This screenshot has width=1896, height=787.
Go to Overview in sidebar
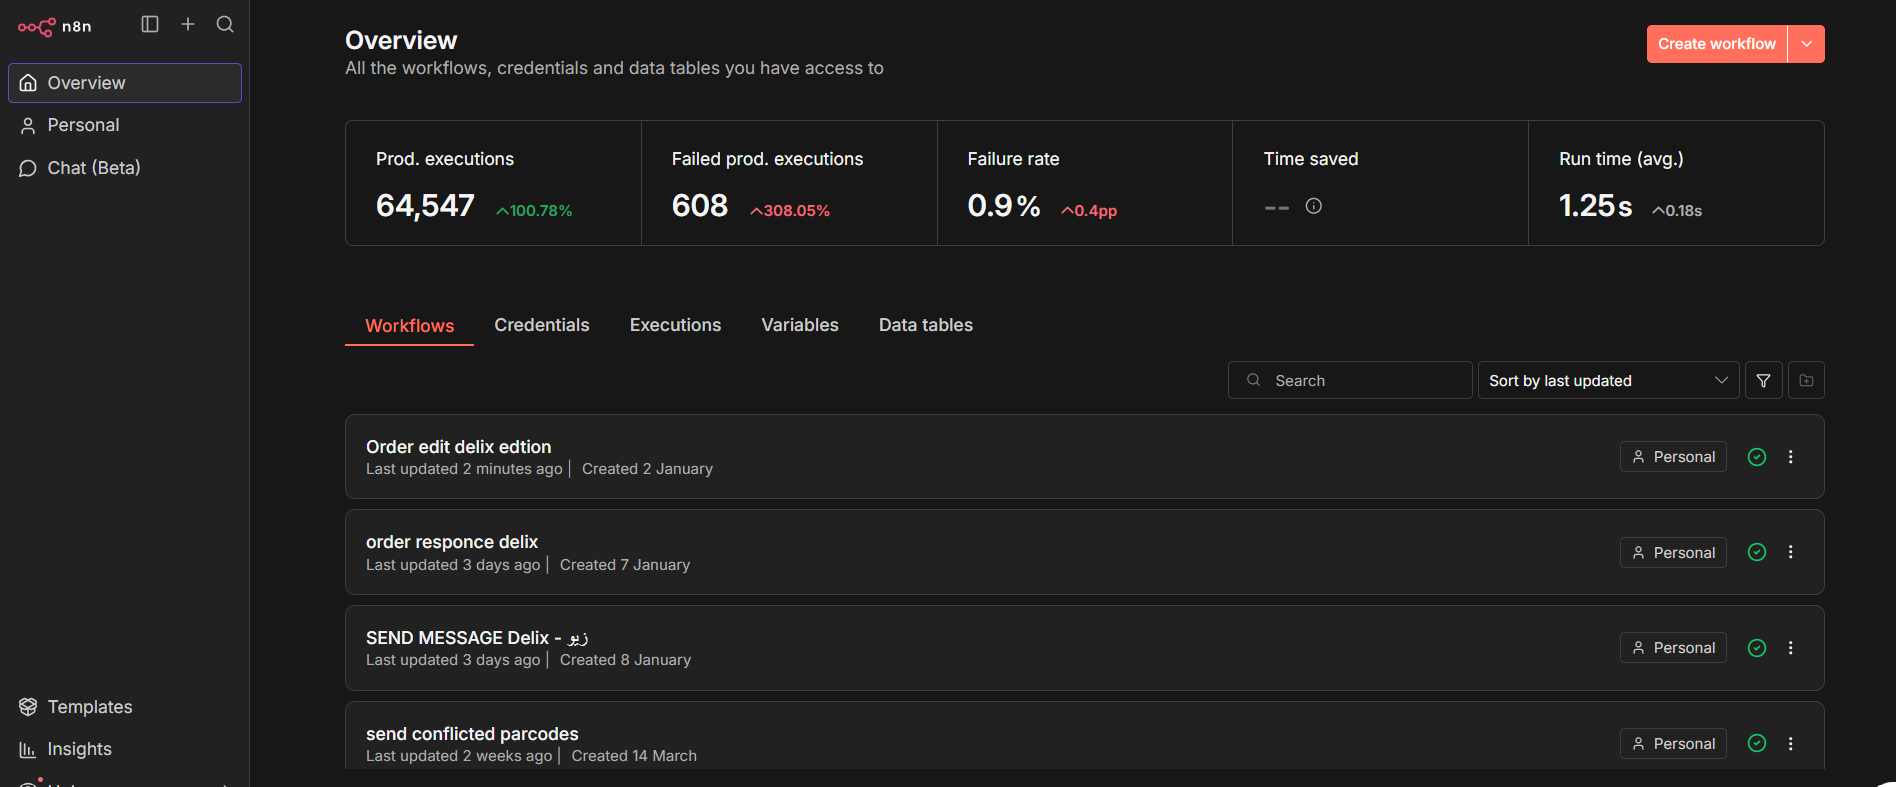tap(125, 83)
